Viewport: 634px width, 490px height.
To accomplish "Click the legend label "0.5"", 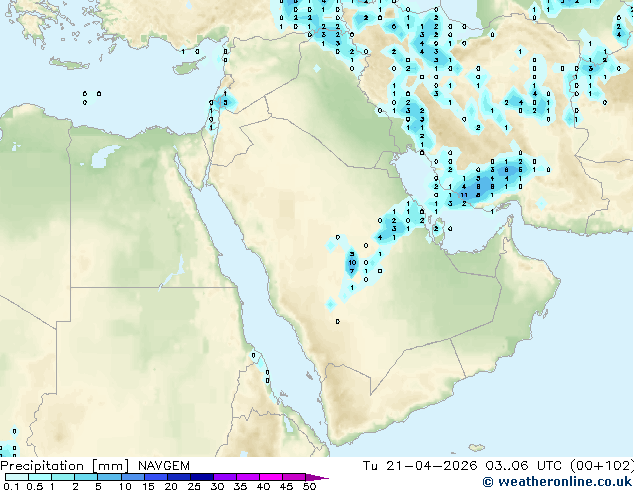I will [x=34, y=486].
